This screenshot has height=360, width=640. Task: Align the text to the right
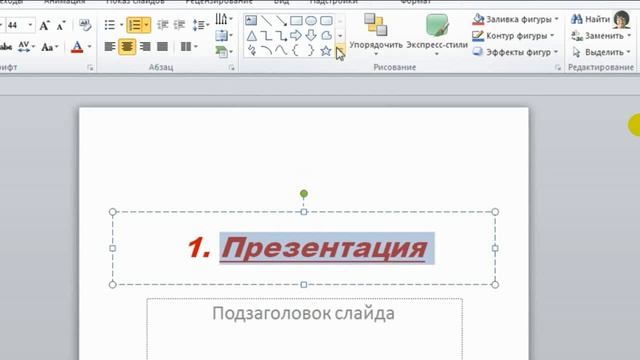coord(145,47)
